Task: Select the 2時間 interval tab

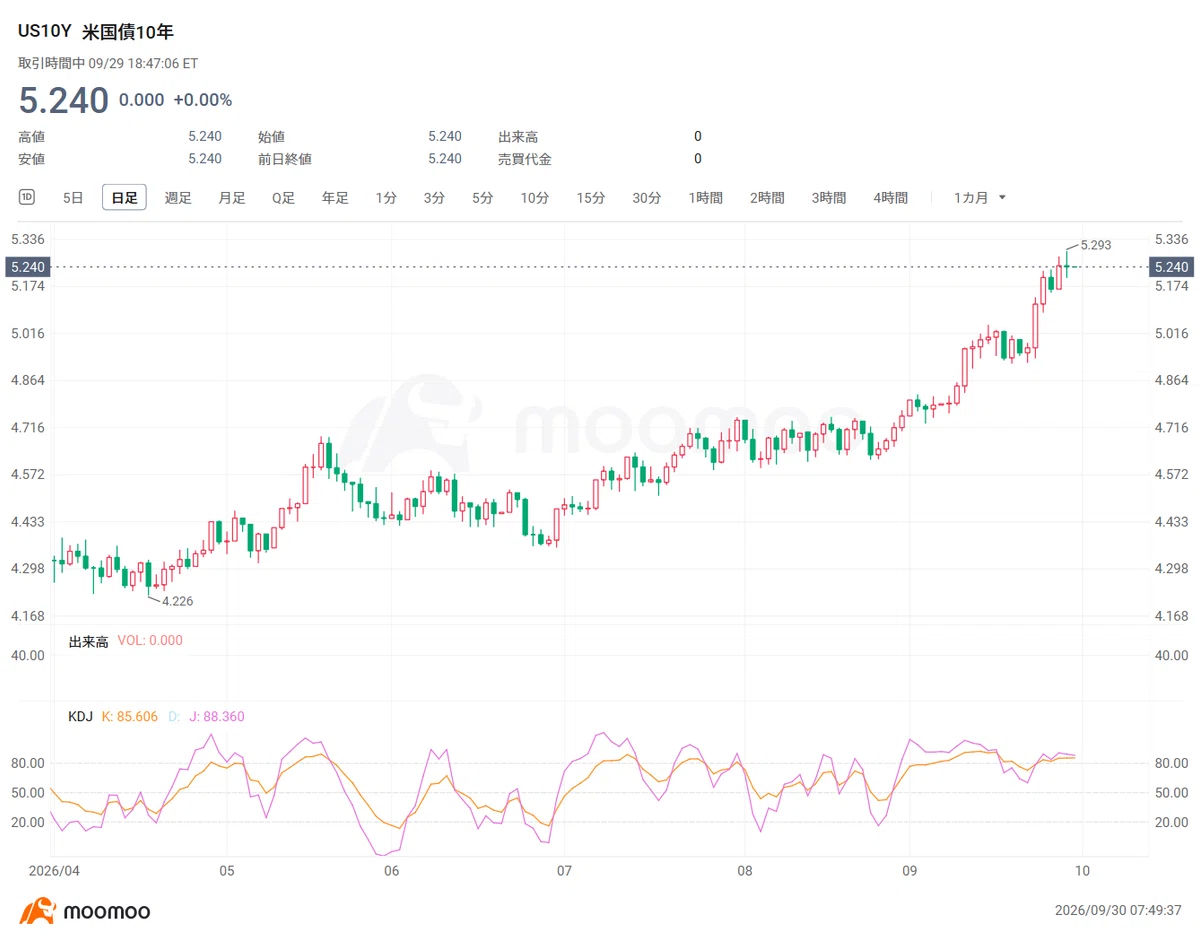Action: click(x=767, y=198)
